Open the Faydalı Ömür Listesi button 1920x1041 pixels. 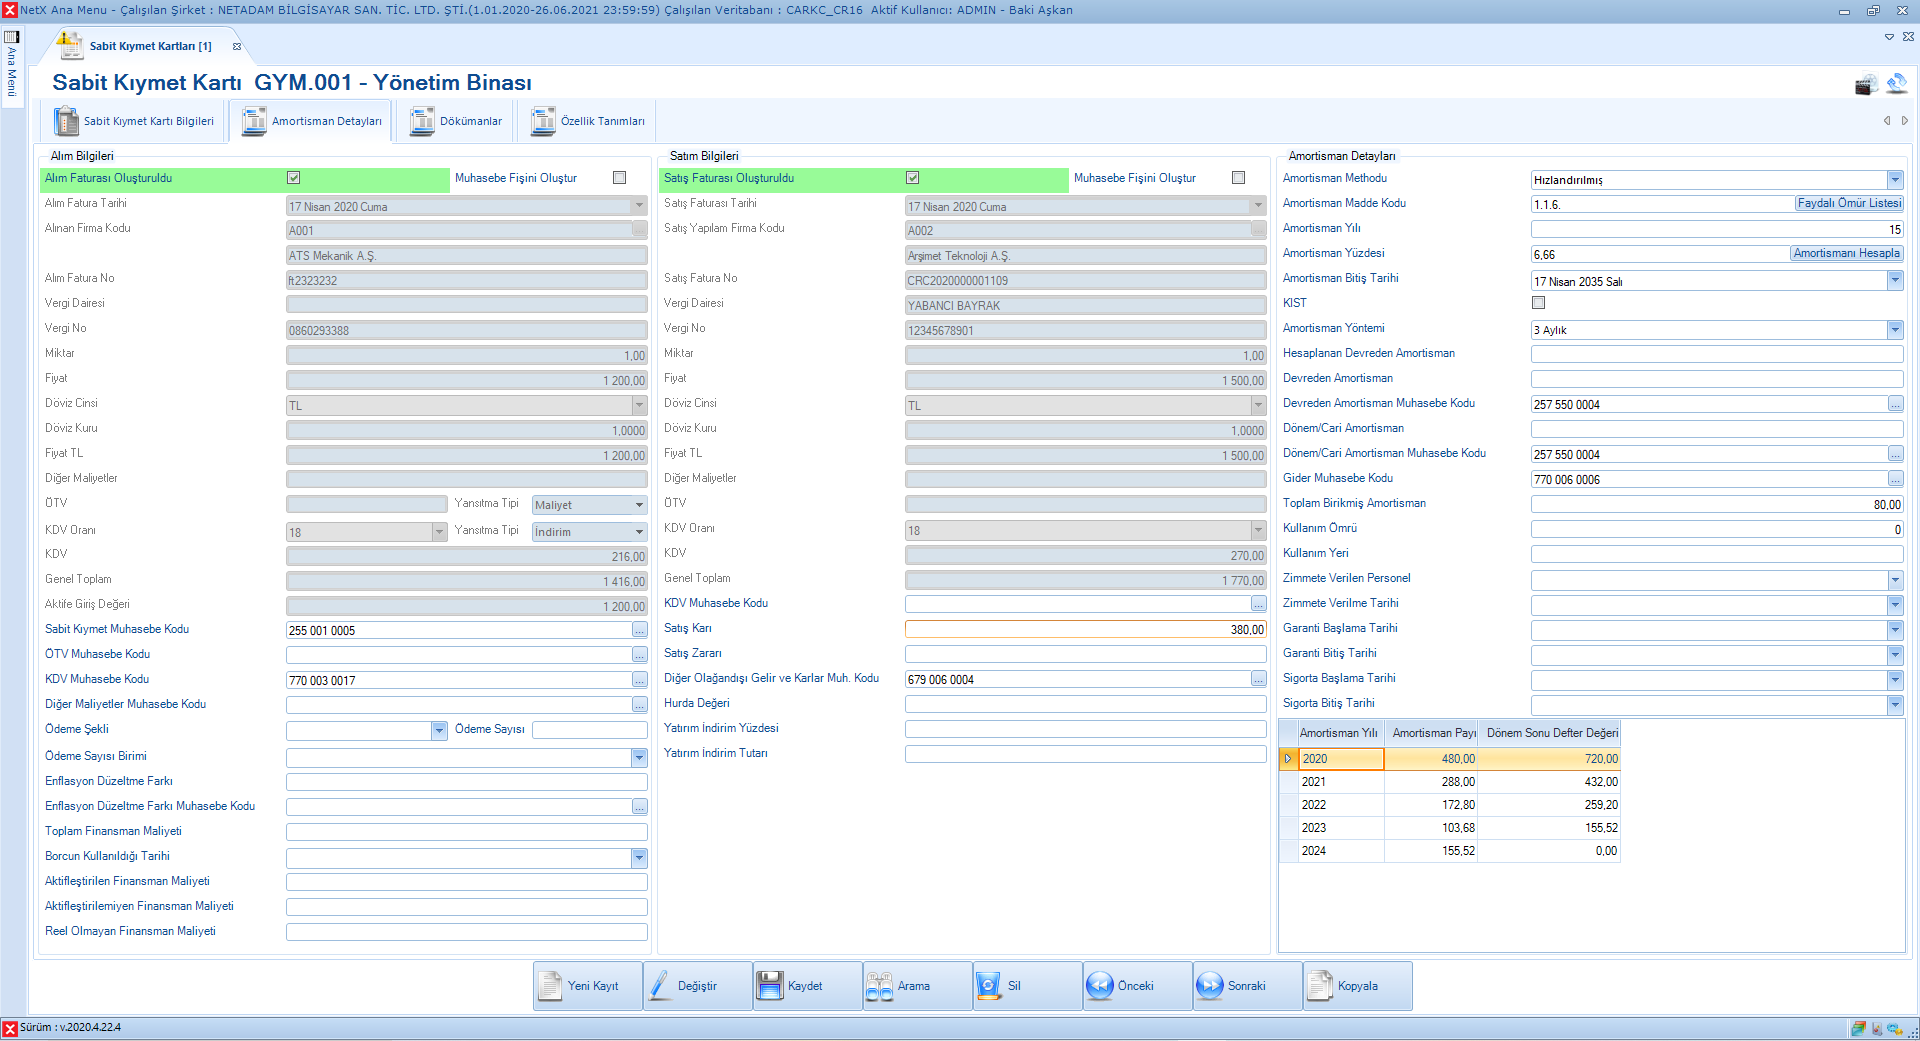coord(1848,203)
